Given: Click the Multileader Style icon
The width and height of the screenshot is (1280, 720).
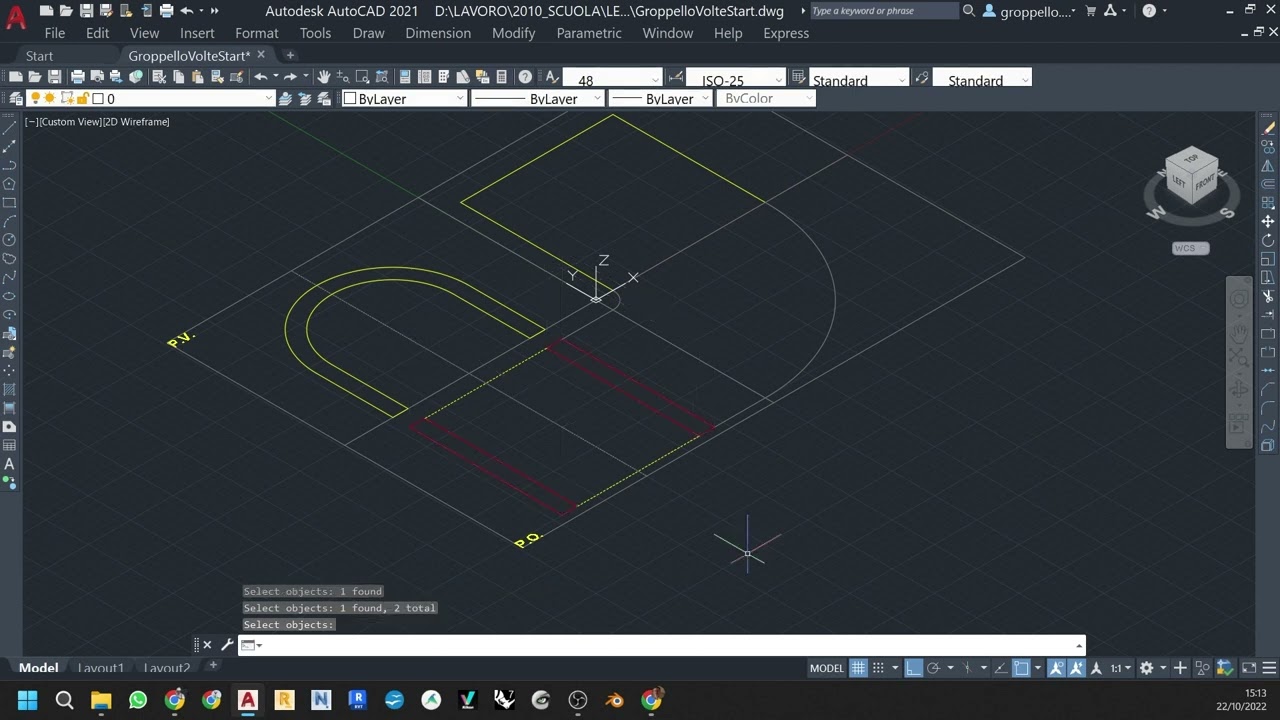Looking at the screenshot, I should pyautogui.click(x=922, y=78).
